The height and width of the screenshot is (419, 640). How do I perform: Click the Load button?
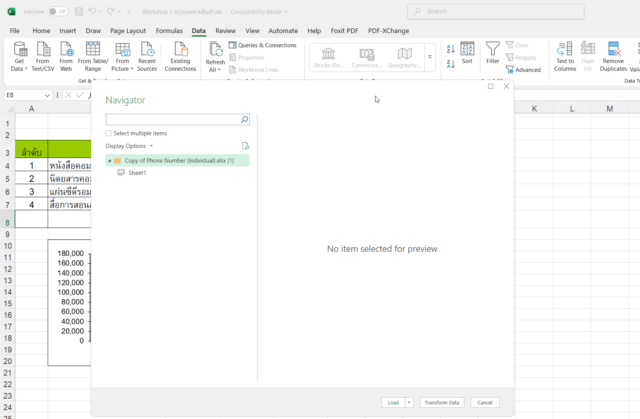coord(393,403)
